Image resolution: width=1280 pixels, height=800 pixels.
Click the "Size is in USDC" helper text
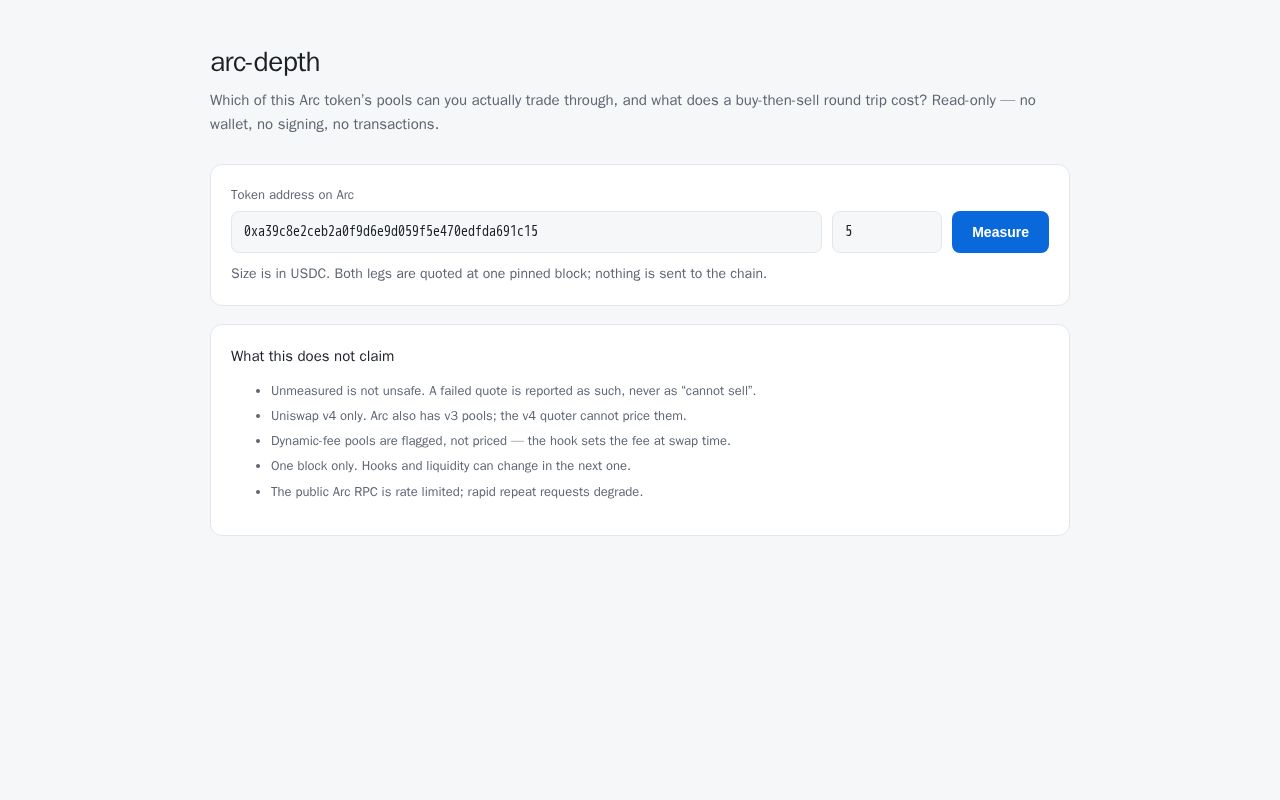[x=499, y=274]
